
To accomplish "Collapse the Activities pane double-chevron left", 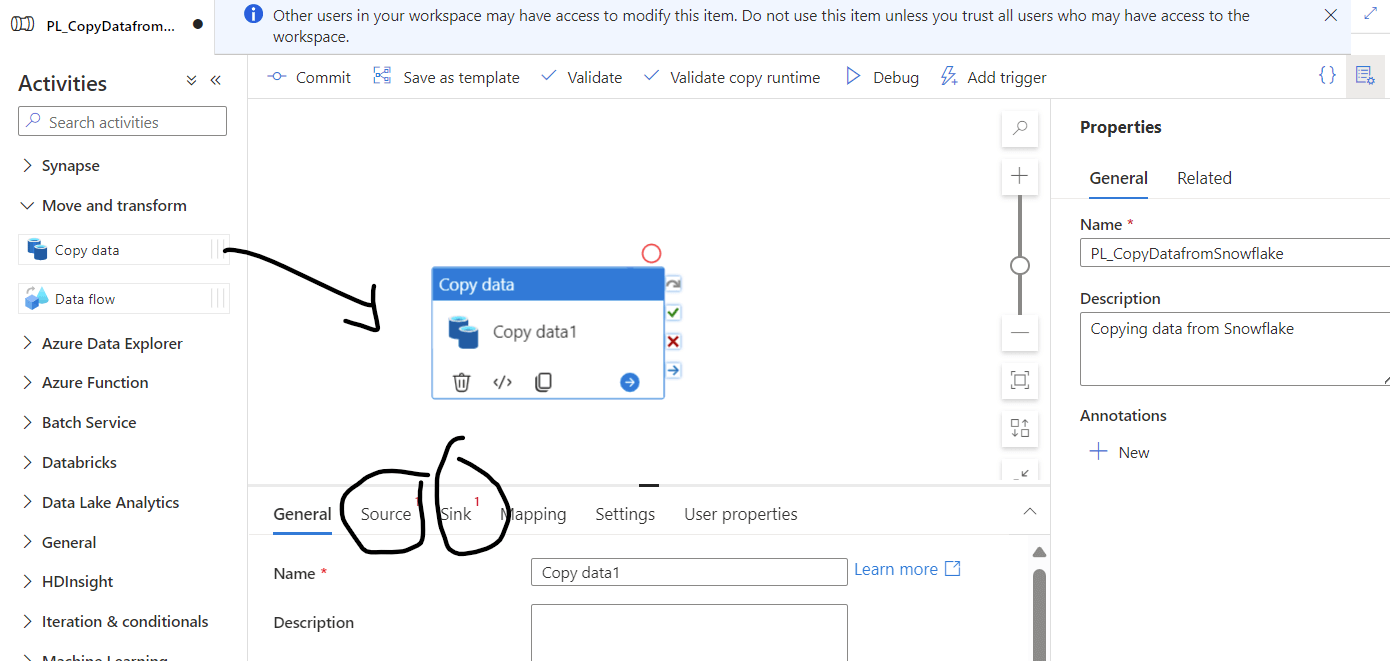I will click(x=215, y=81).
